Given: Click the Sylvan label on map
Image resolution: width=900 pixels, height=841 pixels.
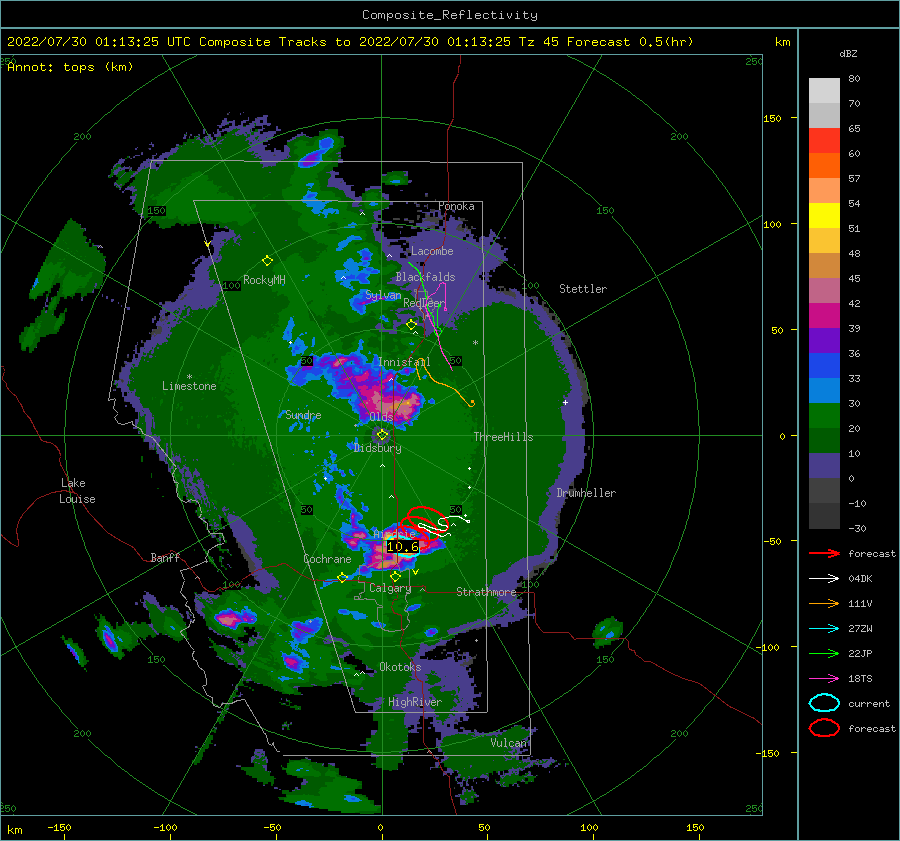Looking at the screenshot, I should (383, 295).
